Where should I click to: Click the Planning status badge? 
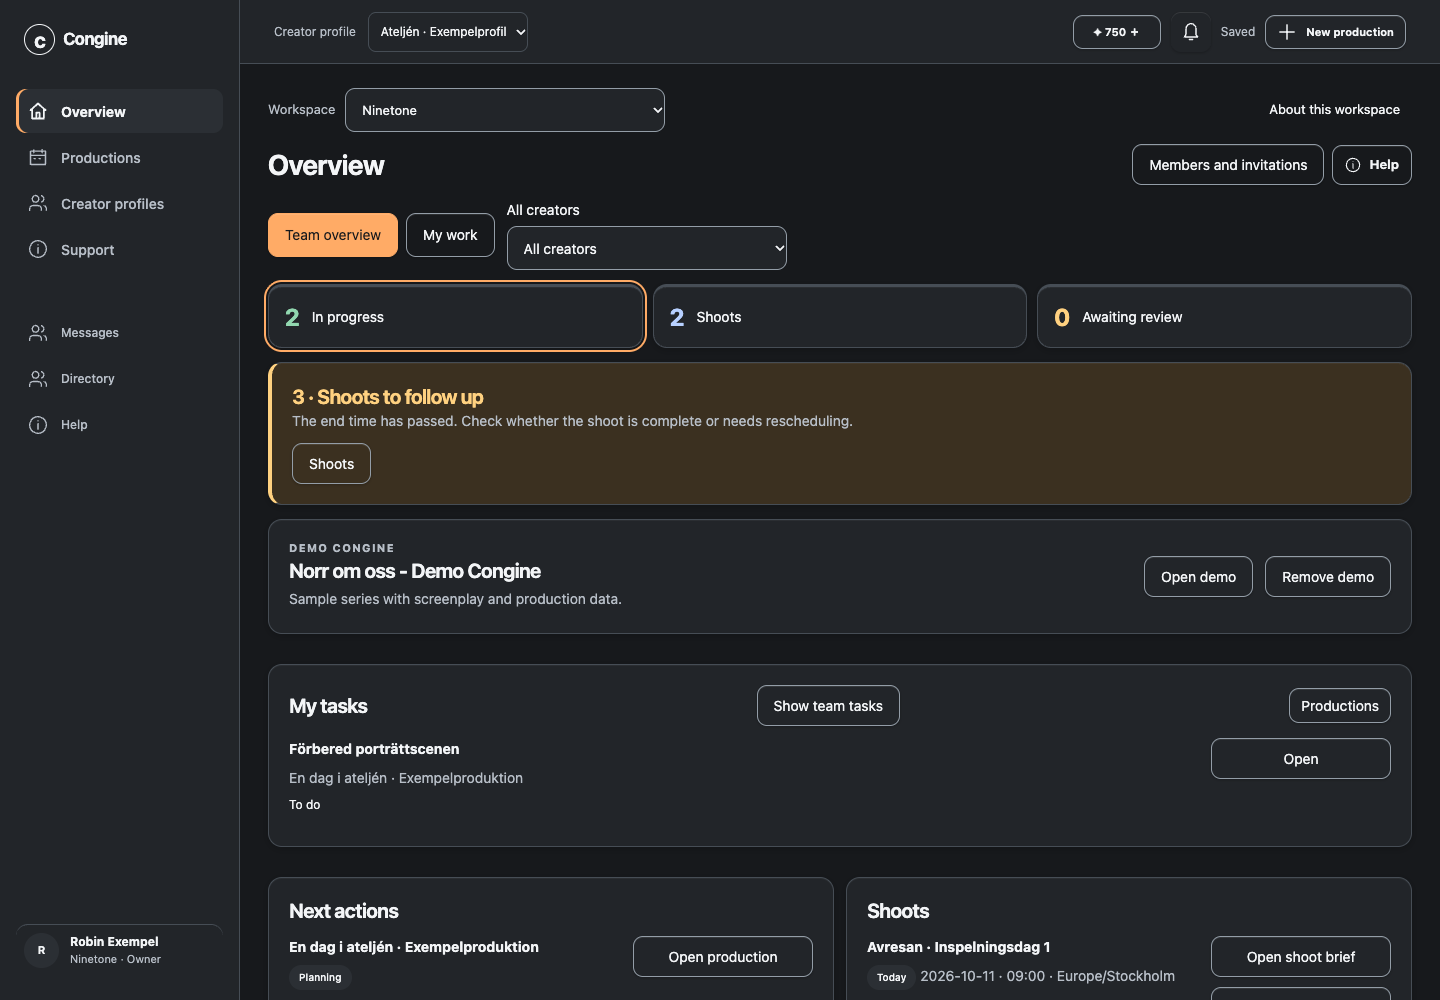[320, 978]
